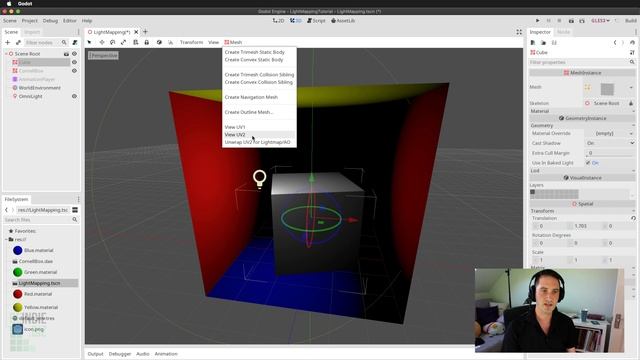
Task: Open the AssetLib workspace
Action: [x=343, y=20]
